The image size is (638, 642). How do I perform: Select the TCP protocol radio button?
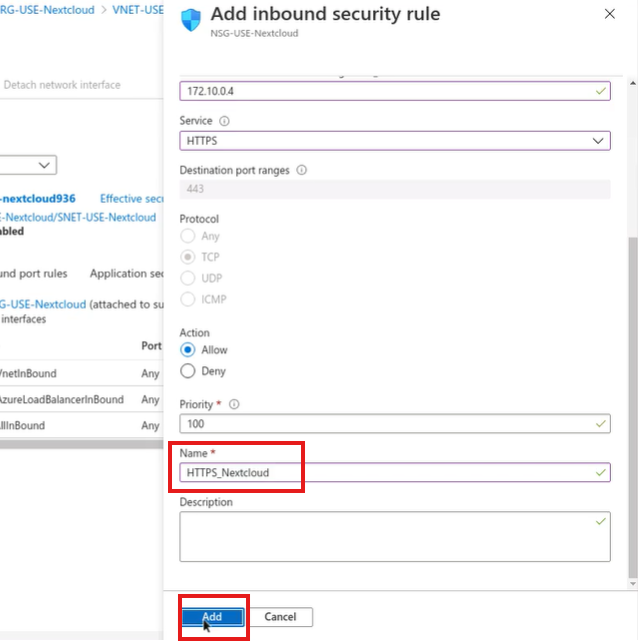pos(188,257)
